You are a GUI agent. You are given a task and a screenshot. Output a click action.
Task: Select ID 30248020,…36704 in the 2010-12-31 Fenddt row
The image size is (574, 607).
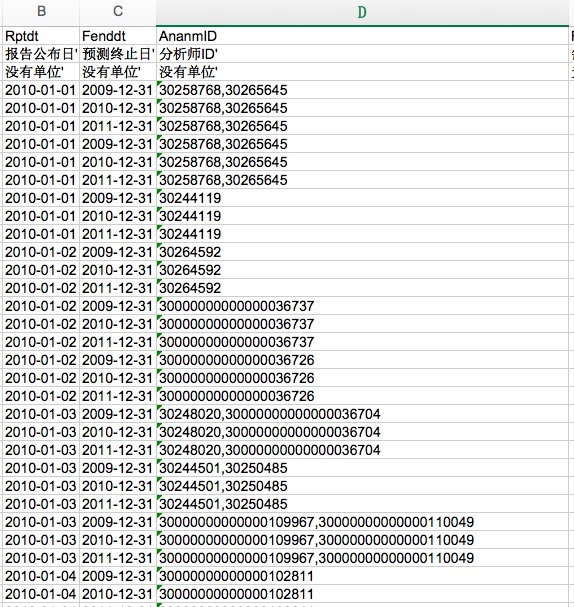click(x=362, y=432)
